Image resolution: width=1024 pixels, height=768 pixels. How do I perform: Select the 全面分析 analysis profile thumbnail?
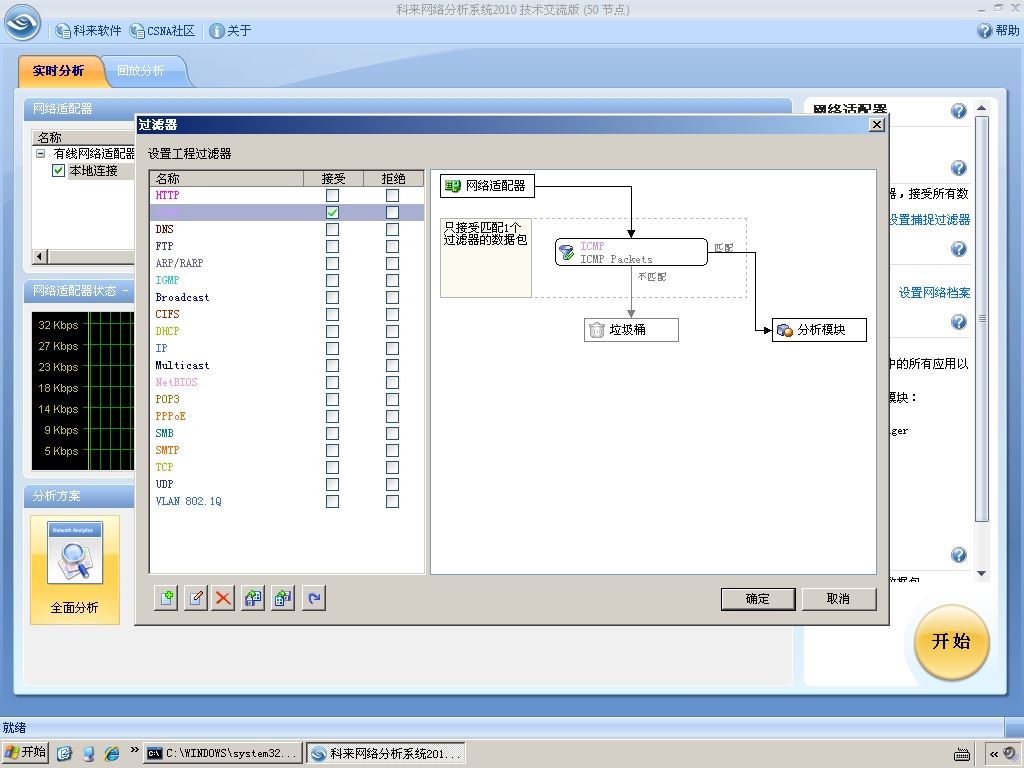click(75, 569)
